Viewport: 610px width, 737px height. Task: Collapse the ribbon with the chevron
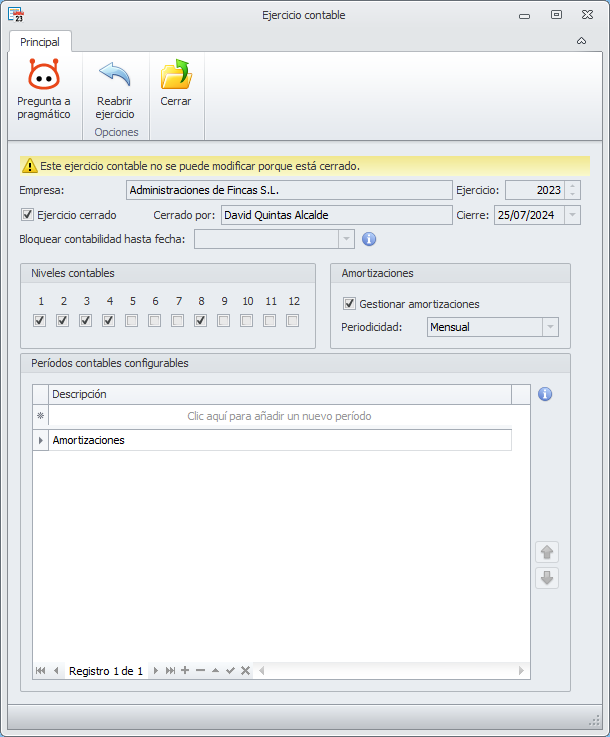[581, 41]
